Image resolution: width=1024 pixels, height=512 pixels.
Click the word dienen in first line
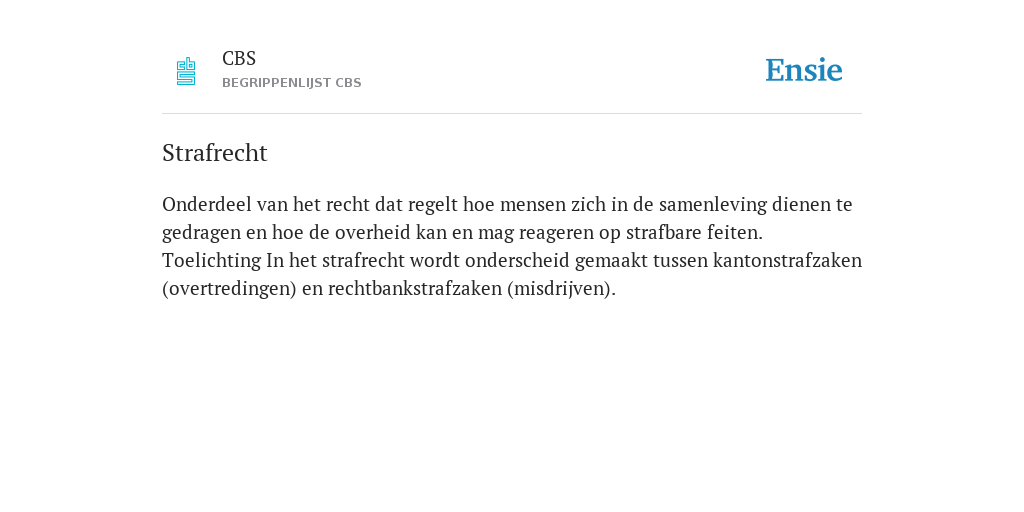[801, 204]
